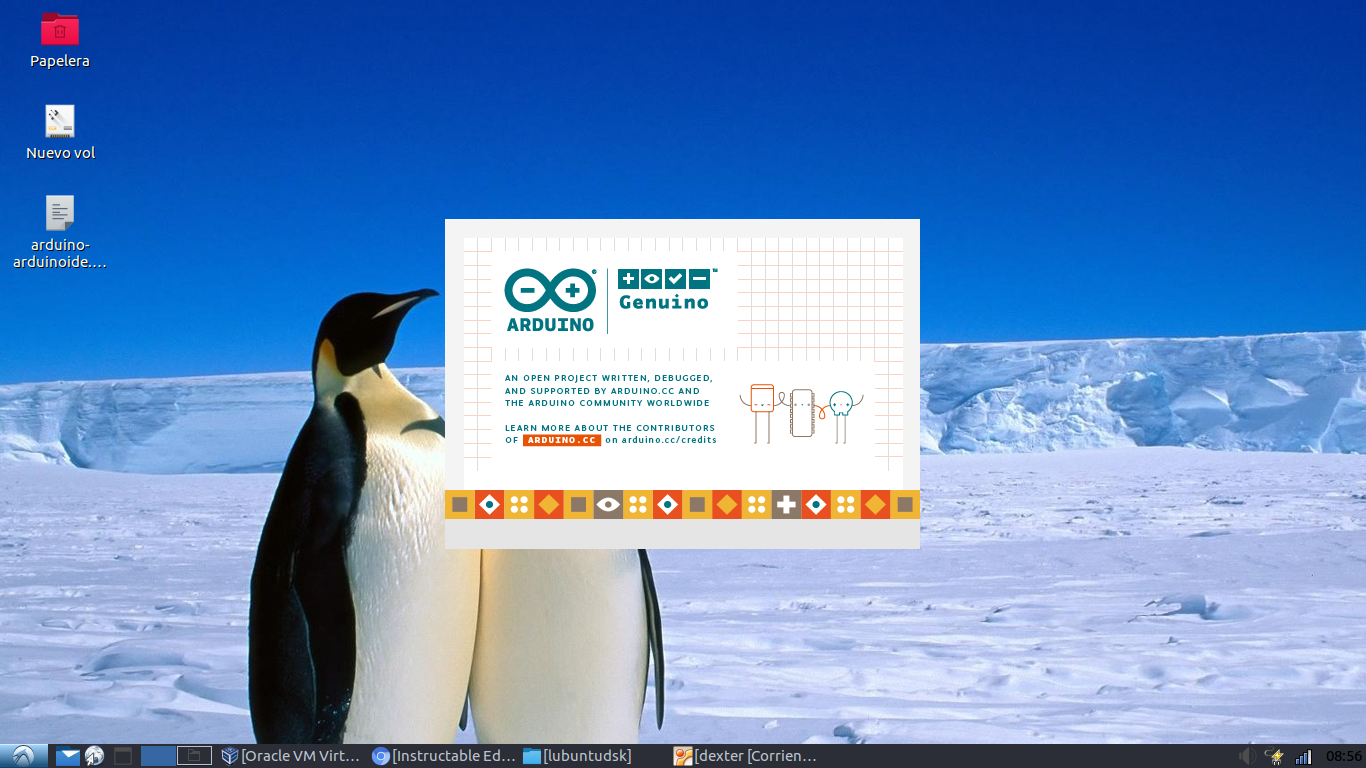Click the 08:56 clock

[1343, 756]
